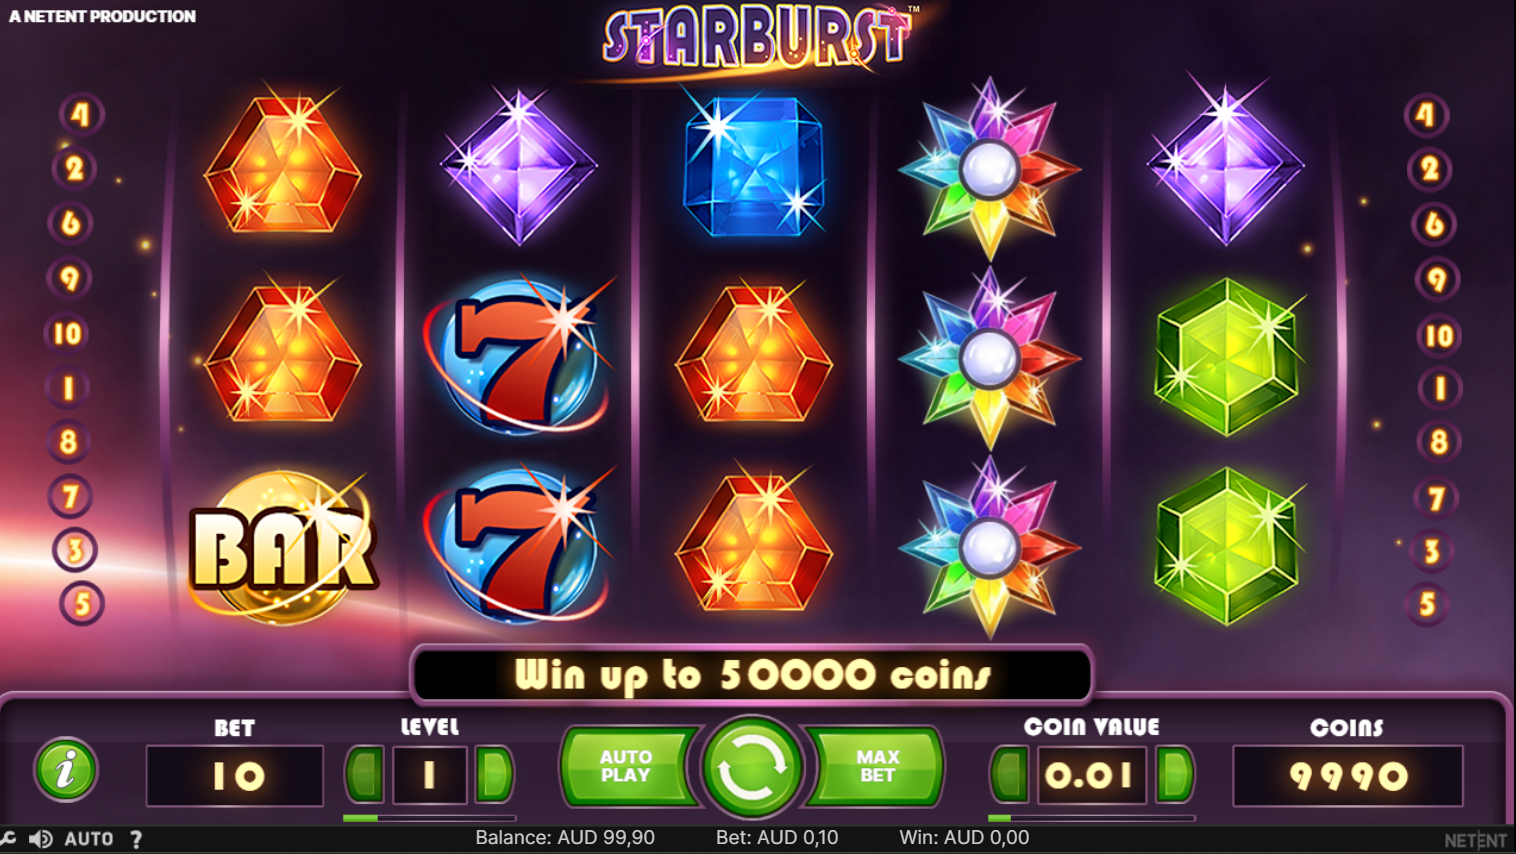
Task: Mute sound with the speaker icon
Action: pos(41,839)
